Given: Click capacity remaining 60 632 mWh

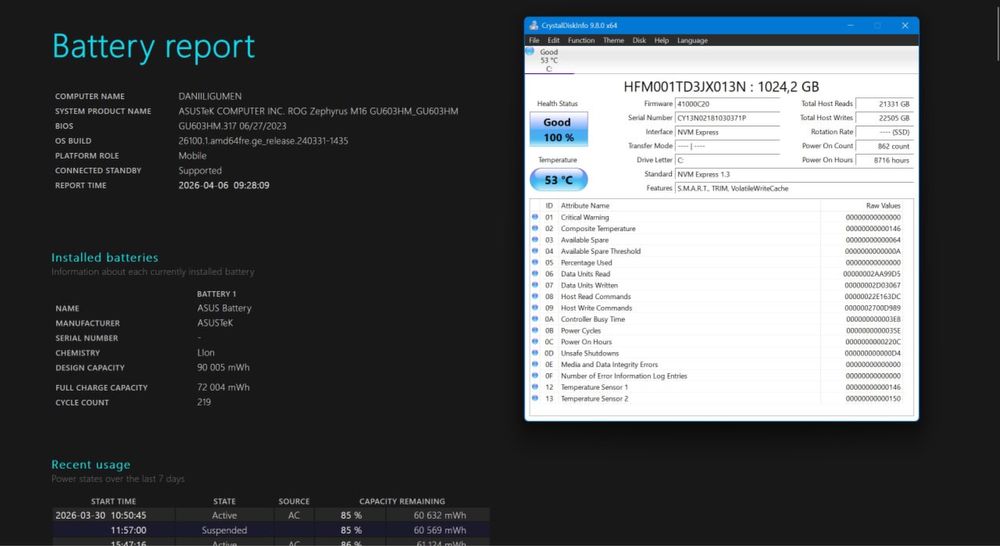Looking at the screenshot, I should (x=440, y=515).
